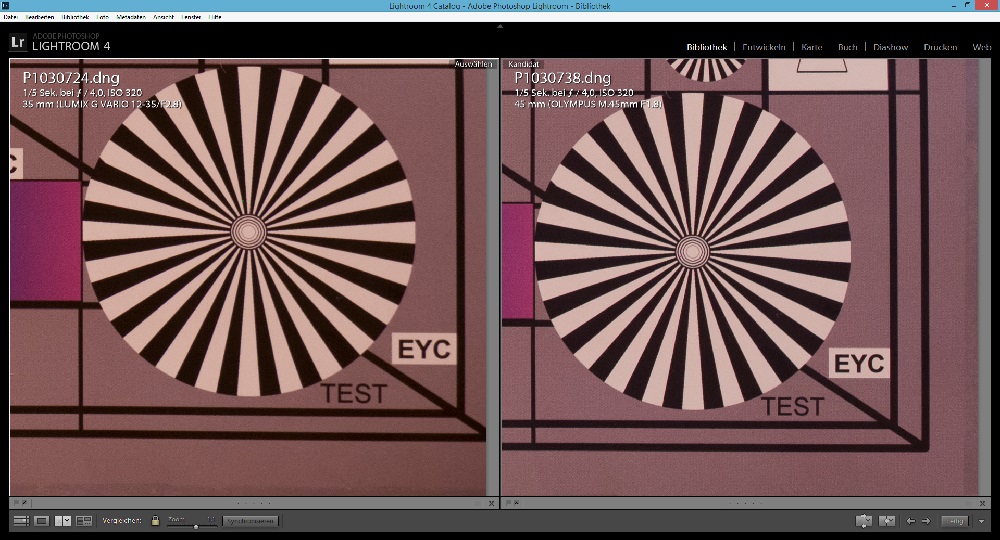The width and height of the screenshot is (1000, 540).
Task: Click the Synchronisieren button
Action: 251,521
